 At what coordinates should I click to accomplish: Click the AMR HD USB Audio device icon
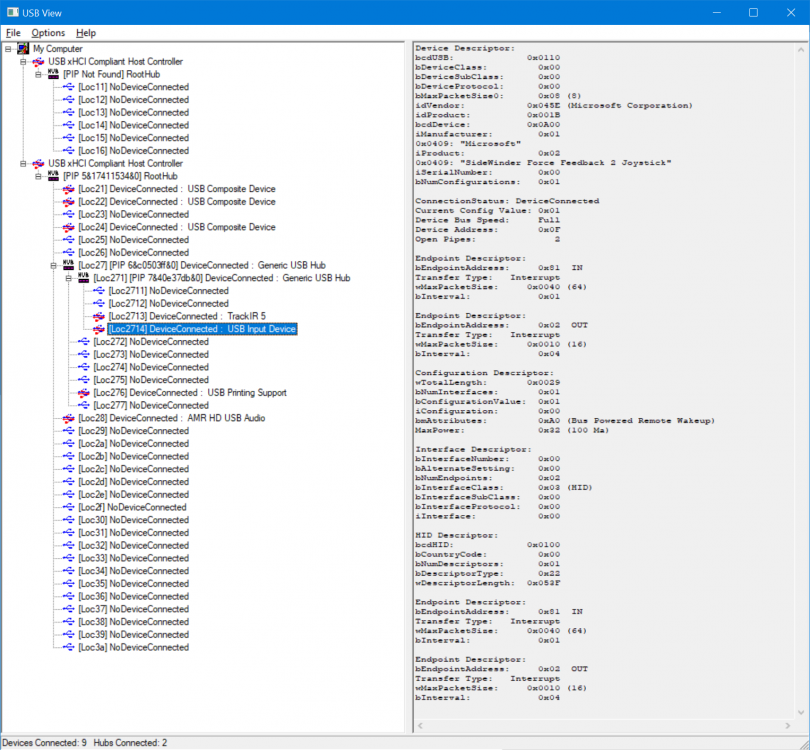point(68,418)
